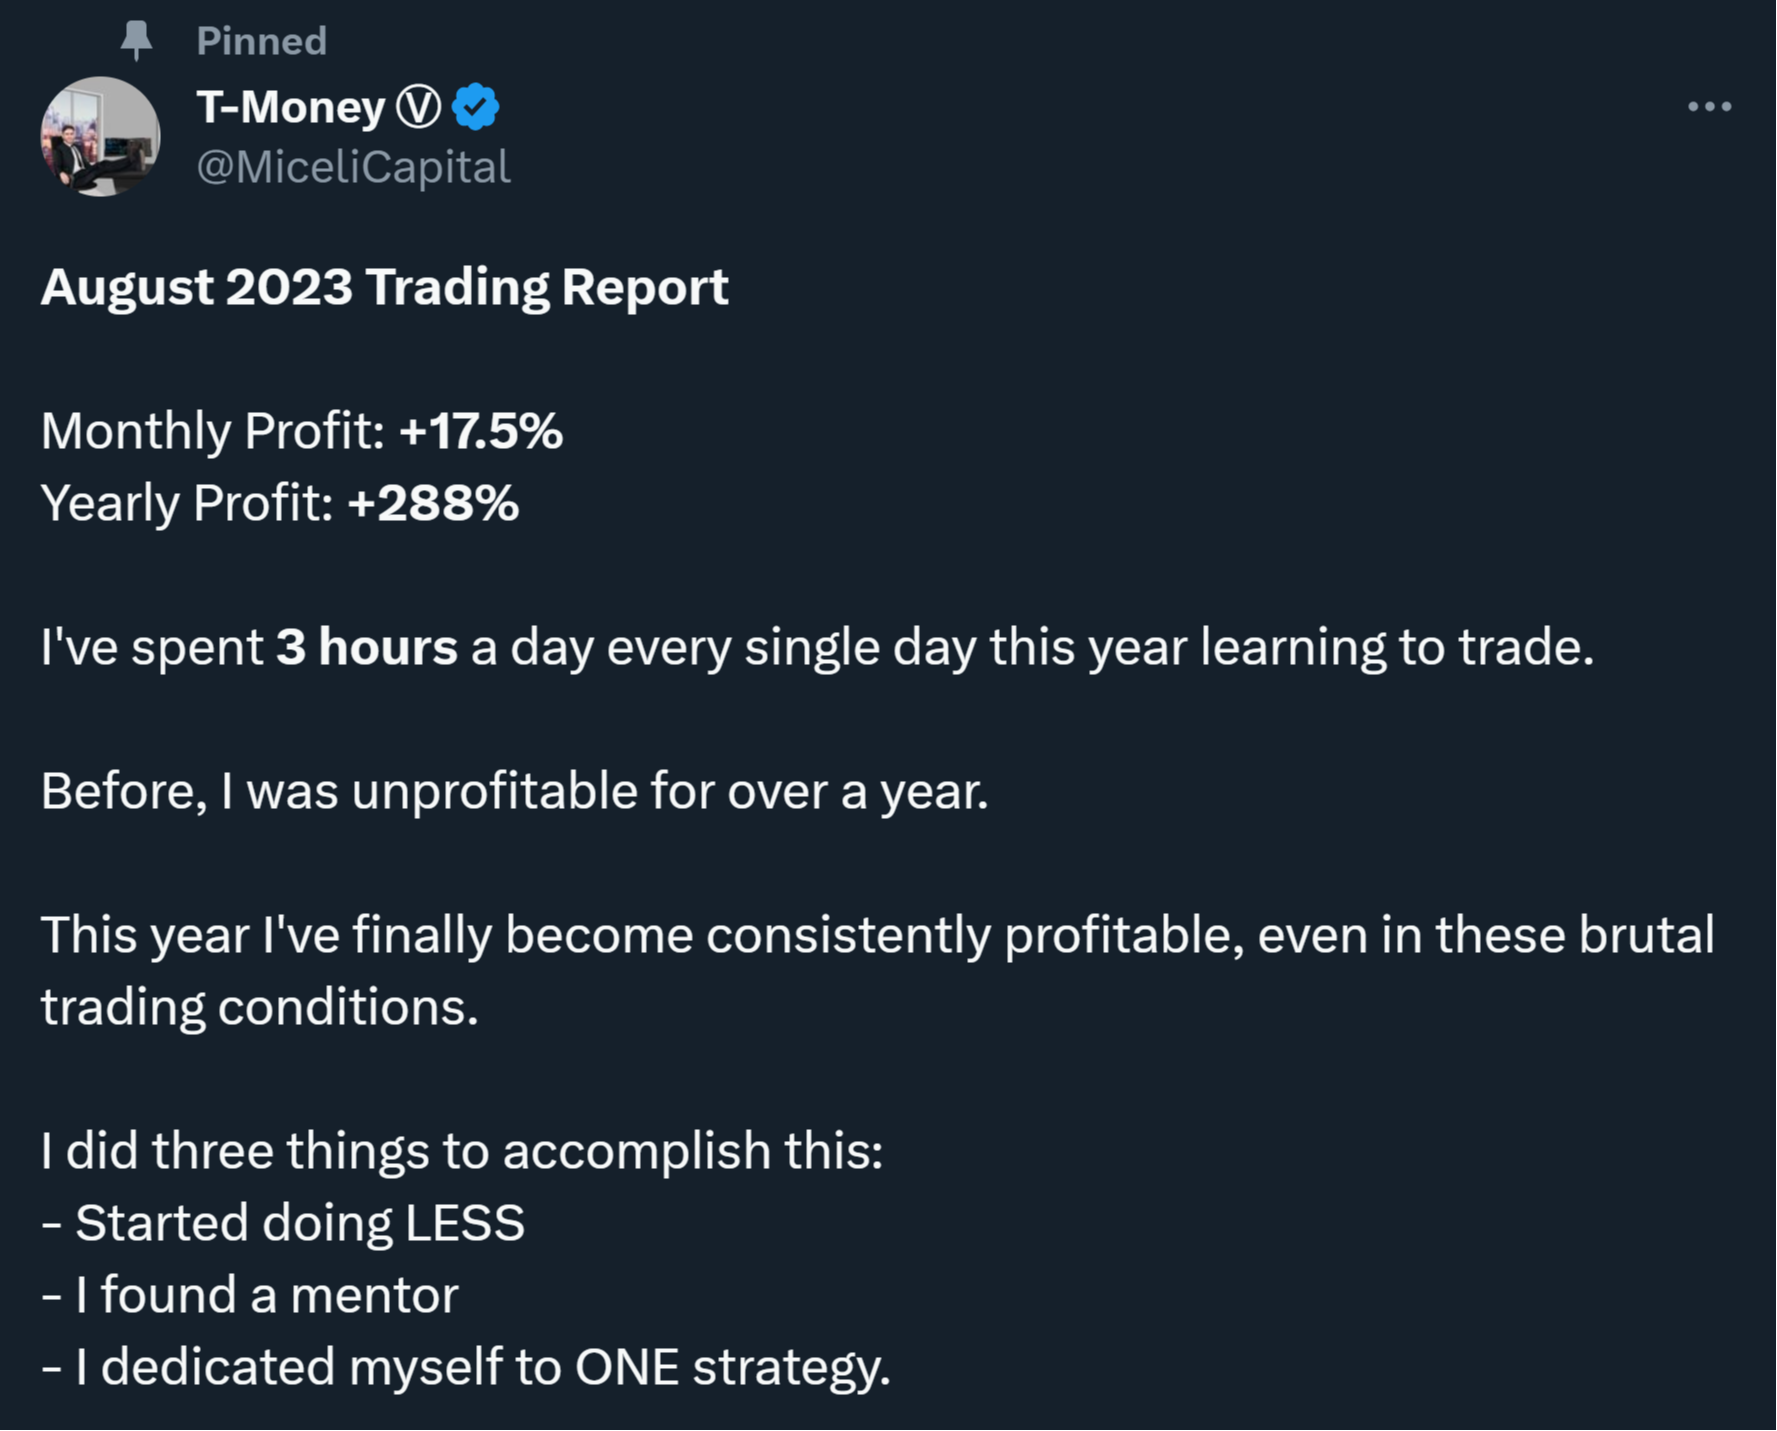
Task: Click the "Monthly Profit:" label text
Action: (x=213, y=431)
